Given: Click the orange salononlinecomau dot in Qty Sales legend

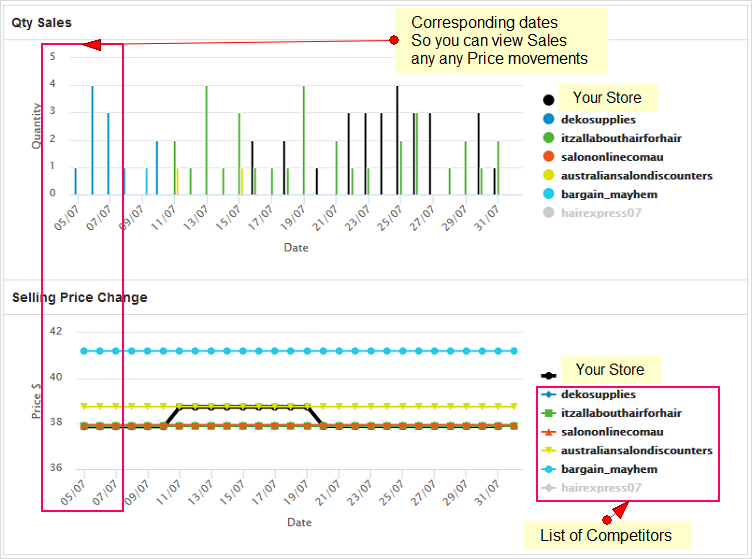Looking at the screenshot, I should [x=548, y=157].
